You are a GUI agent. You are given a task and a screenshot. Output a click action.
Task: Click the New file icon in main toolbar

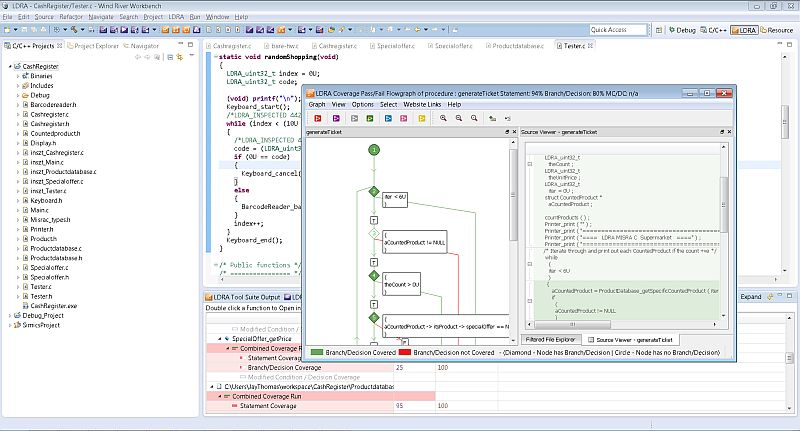(x=7, y=30)
